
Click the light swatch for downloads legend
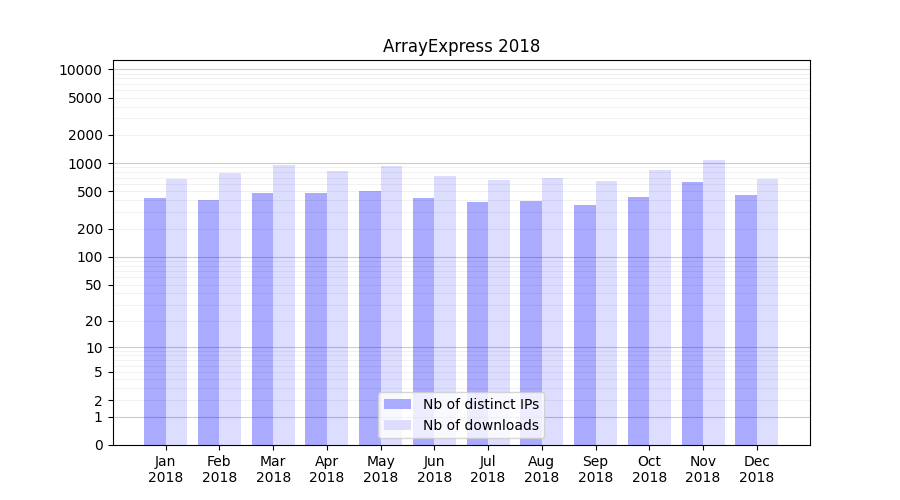[397, 425]
